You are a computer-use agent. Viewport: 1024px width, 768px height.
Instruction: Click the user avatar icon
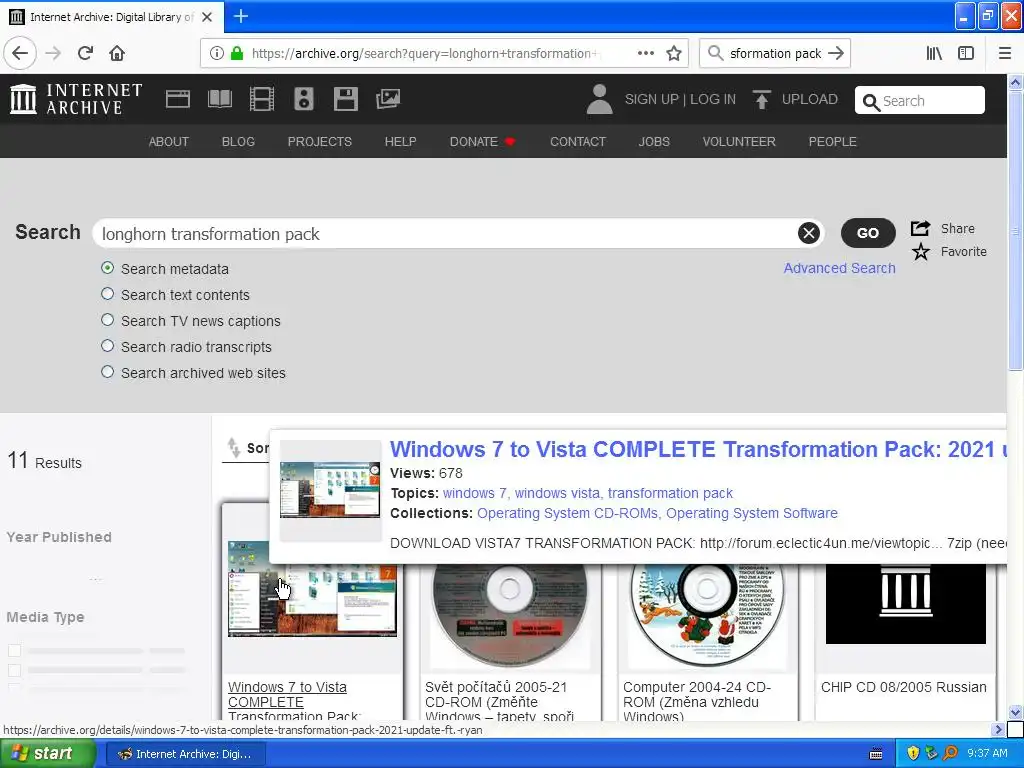[599, 99]
